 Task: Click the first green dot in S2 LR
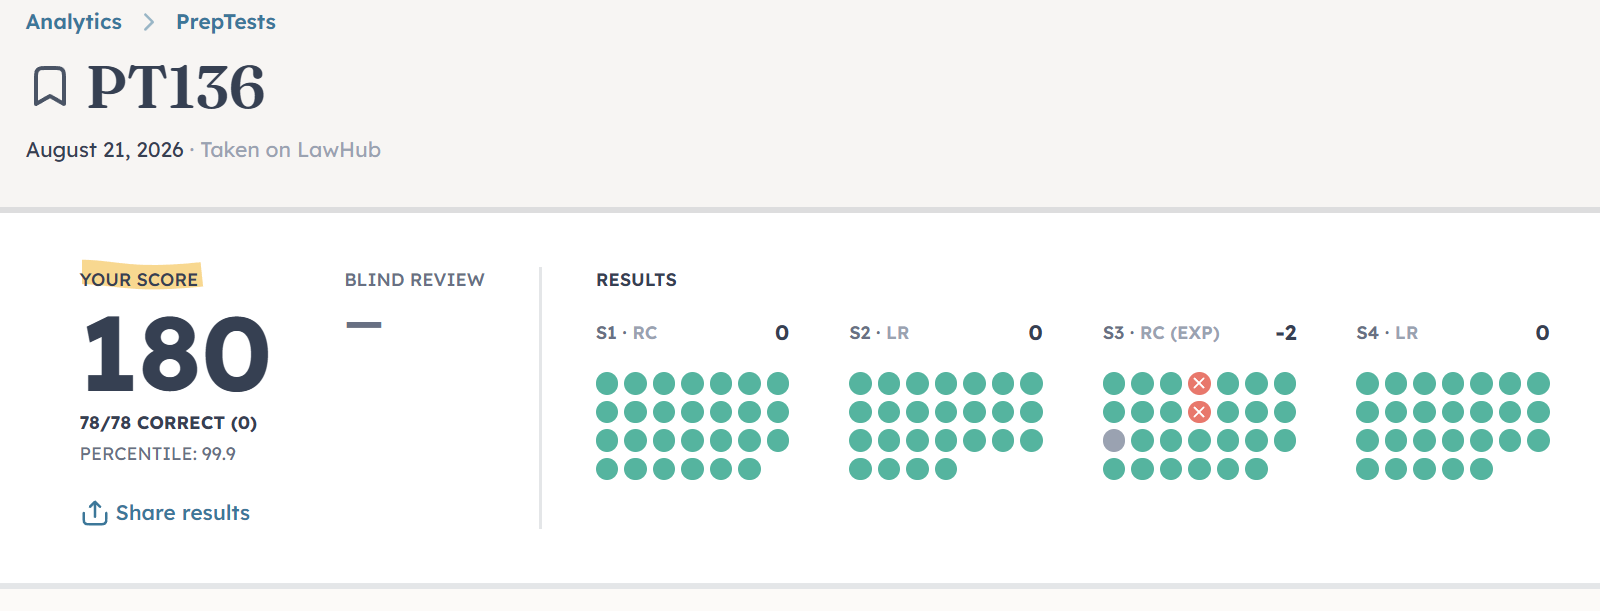pyautogui.click(x=860, y=383)
